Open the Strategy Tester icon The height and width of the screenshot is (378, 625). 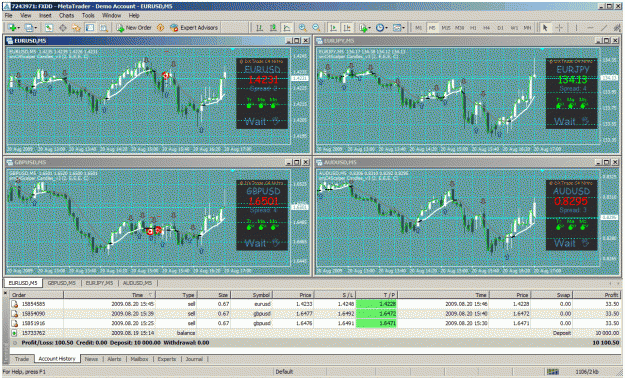[x=103, y=28]
